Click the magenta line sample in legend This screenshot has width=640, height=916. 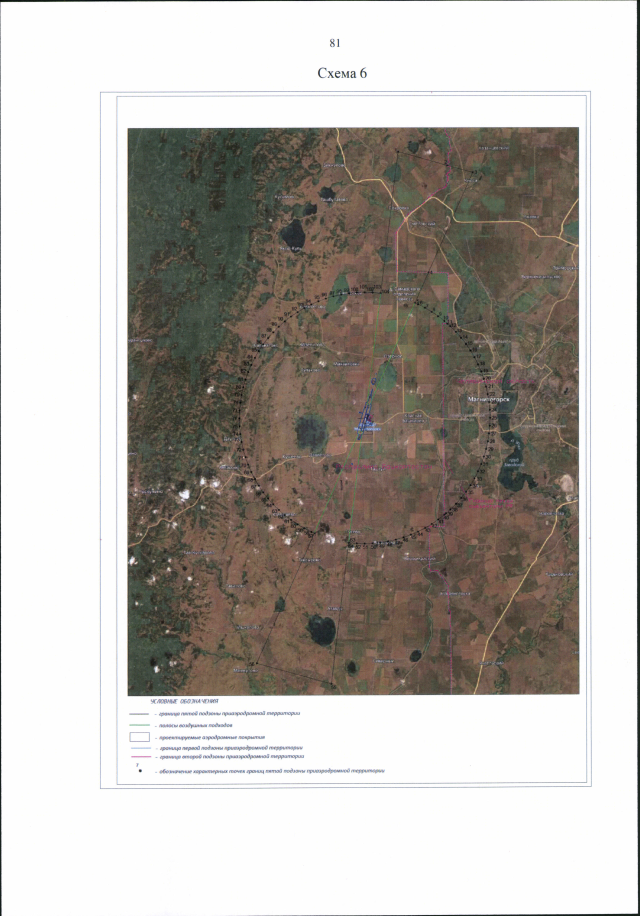point(139,759)
